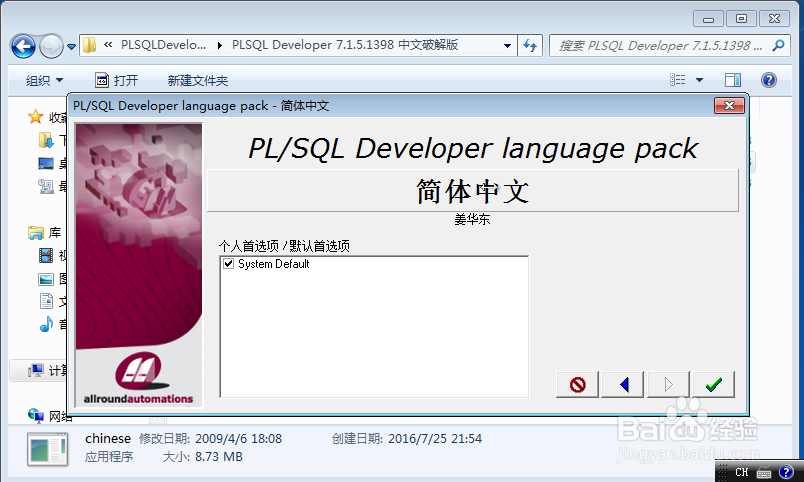Select Desktop icon in sidebar
804x482 pixels.
click(46, 164)
